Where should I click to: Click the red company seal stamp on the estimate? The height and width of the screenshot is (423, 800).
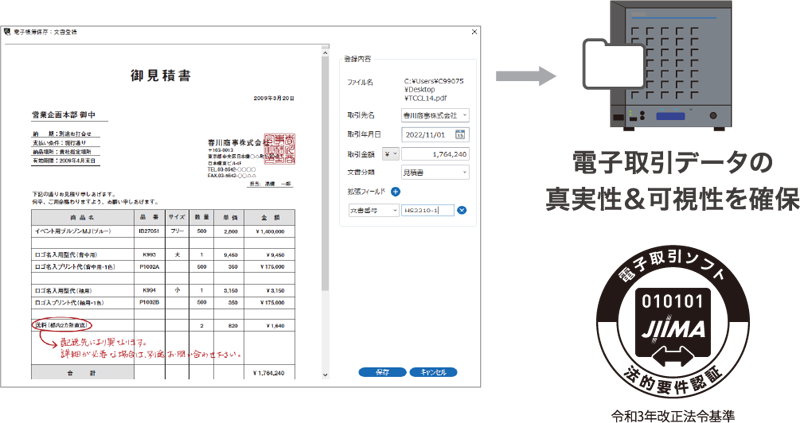[280, 148]
